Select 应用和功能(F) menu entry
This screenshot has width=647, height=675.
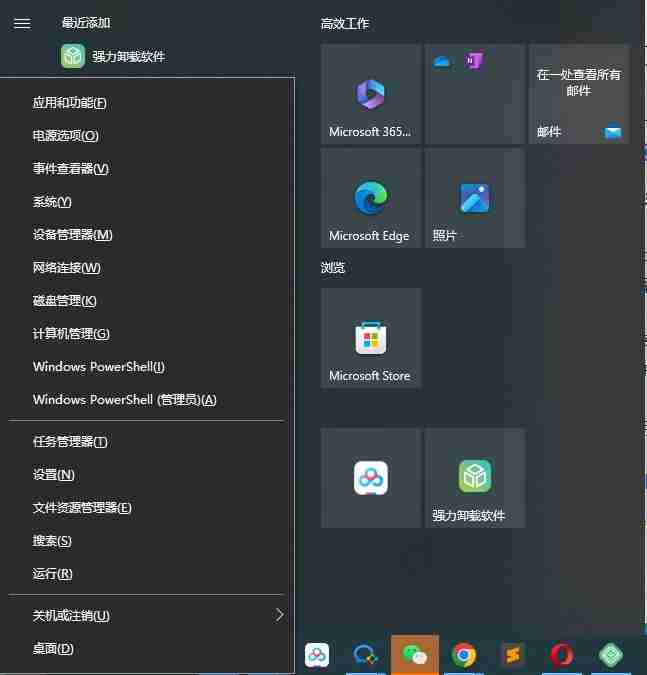tap(69, 103)
